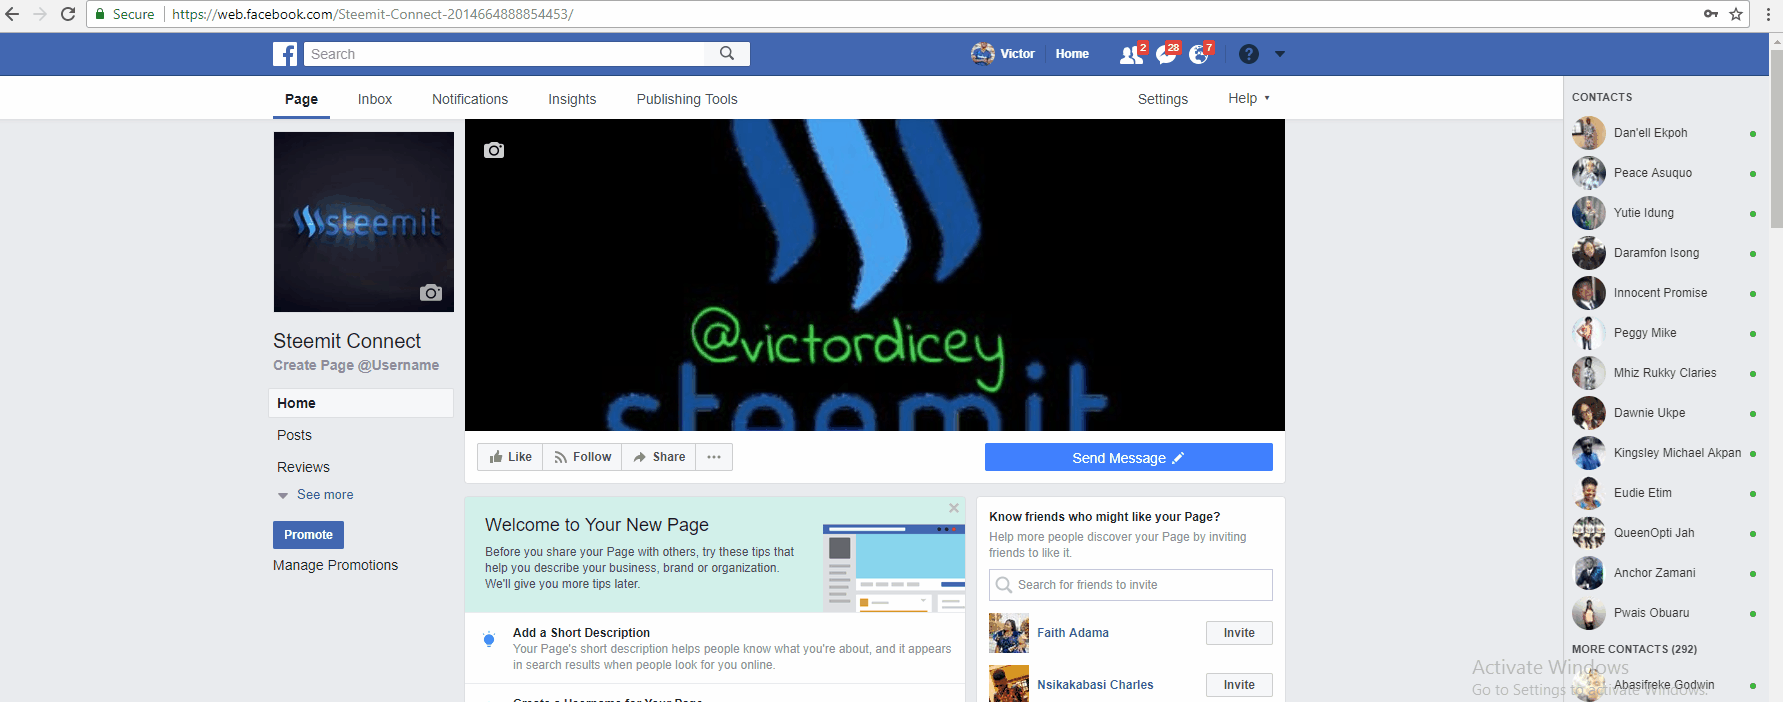The width and height of the screenshot is (1783, 702).
Task: Open friend requests icon
Action: [1131, 55]
